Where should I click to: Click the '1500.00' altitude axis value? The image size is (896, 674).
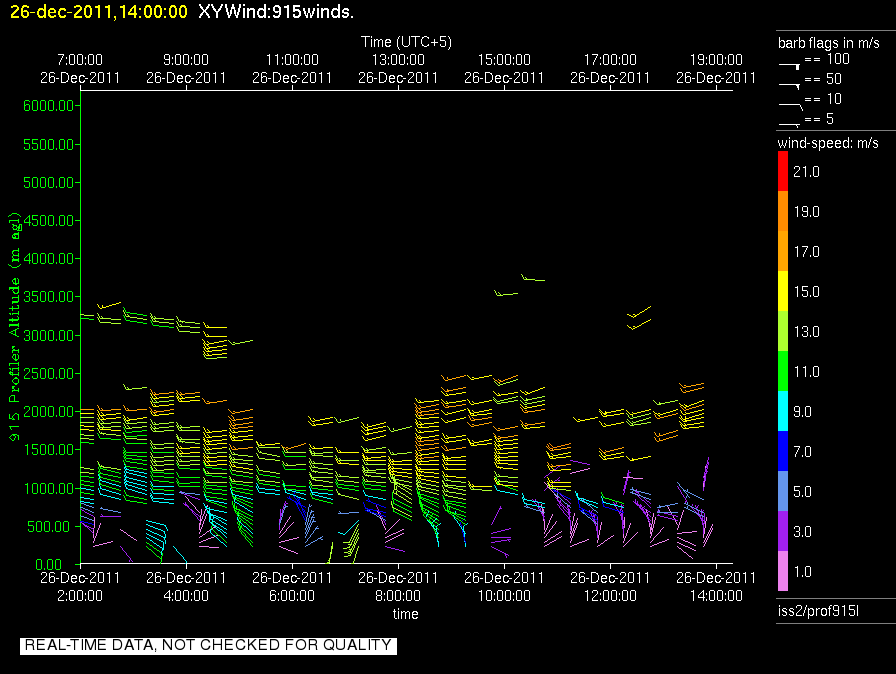click(x=49, y=450)
